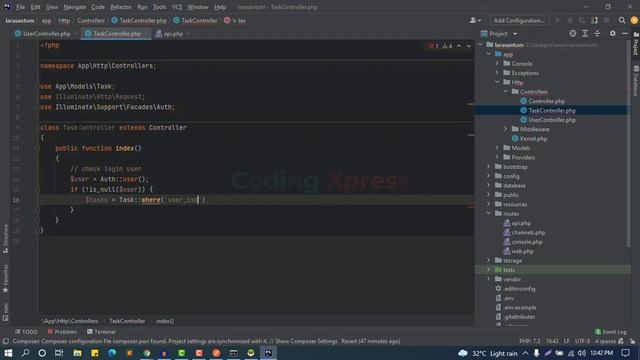Go to previous highlighted error arrow
Viewport: 640px width, 360px height.
[459, 46]
